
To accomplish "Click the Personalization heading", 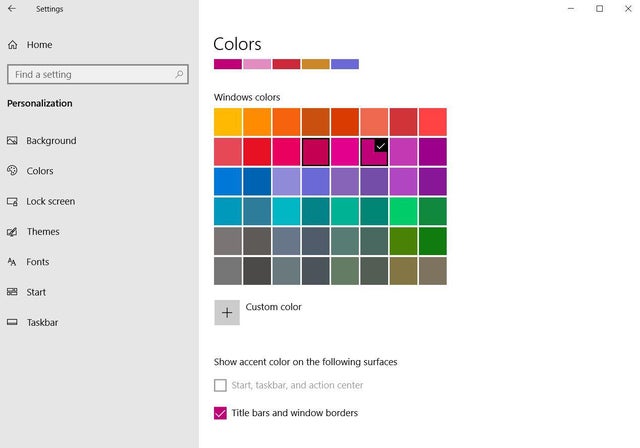I will point(40,103).
